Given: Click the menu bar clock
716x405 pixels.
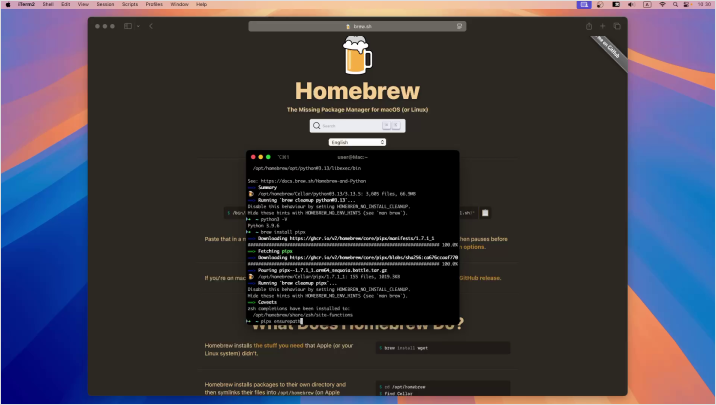Looking at the screenshot, I should click(x=704, y=4).
